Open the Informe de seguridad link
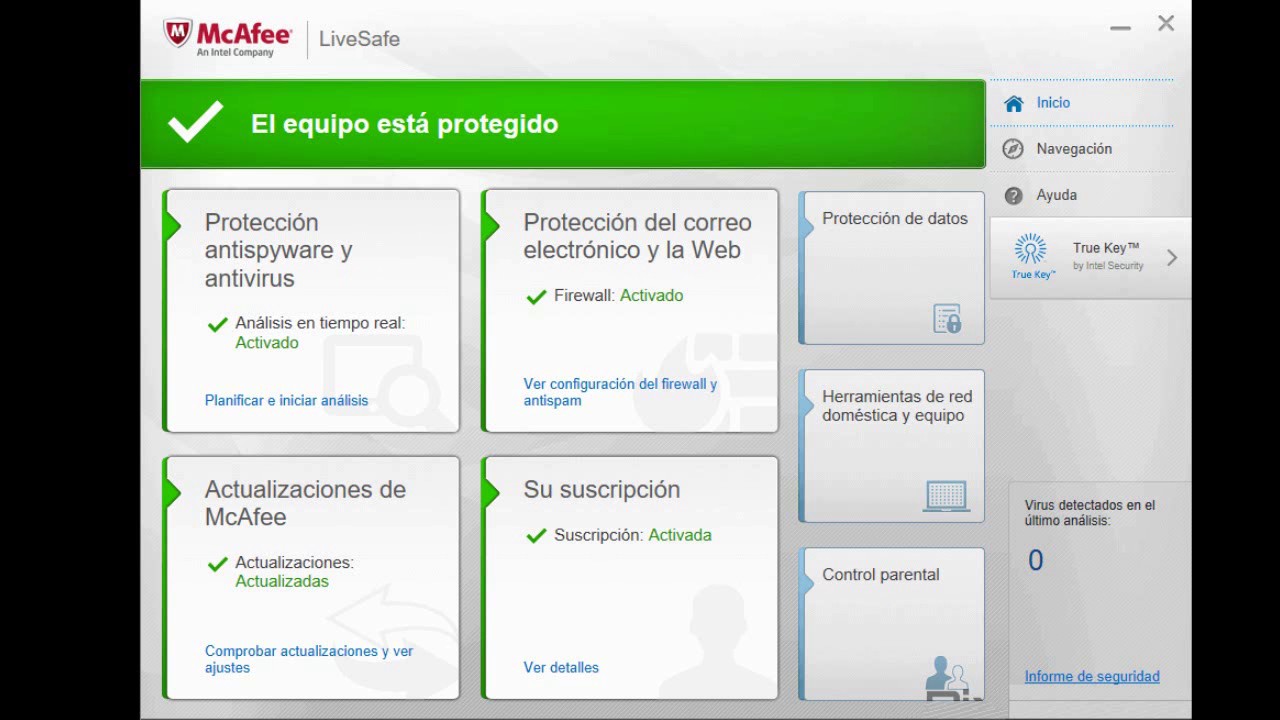The image size is (1280, 720). coord(1092,676)
